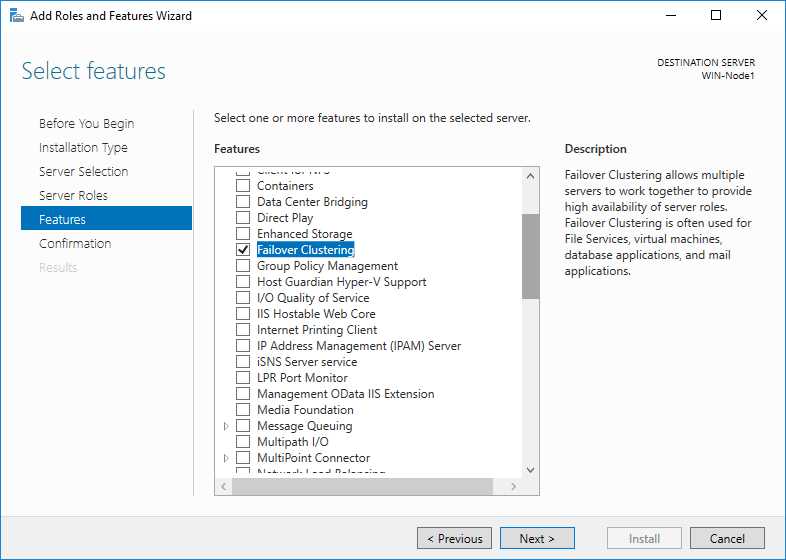
Task: Enable the Containers feature checkbox
Action: coord(243,186)
